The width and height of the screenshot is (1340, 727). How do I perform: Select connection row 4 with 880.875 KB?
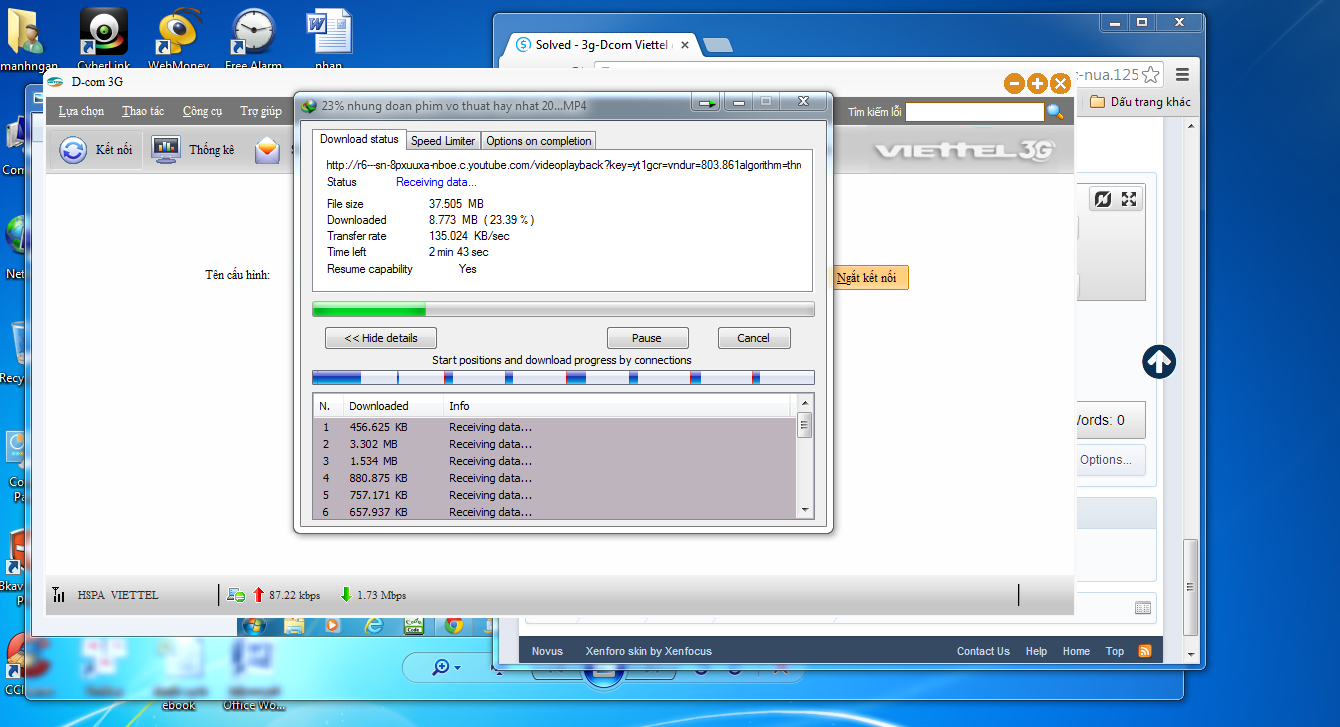[x=555, y=478]
